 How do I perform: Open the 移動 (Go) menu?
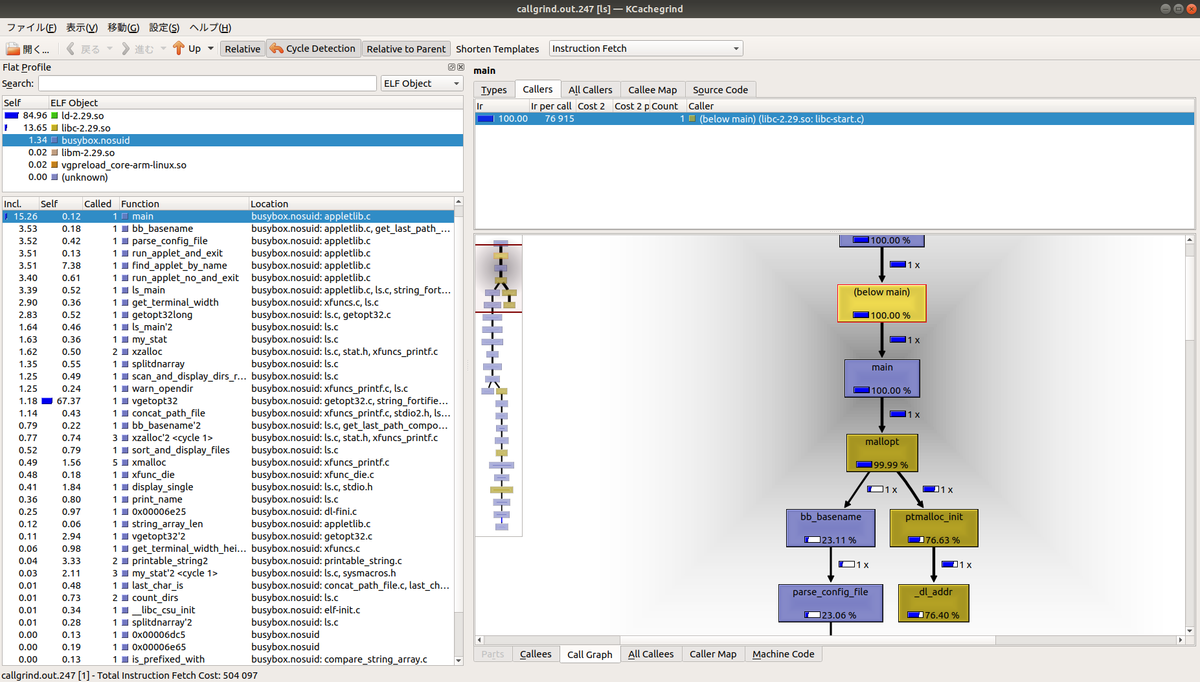124,27
